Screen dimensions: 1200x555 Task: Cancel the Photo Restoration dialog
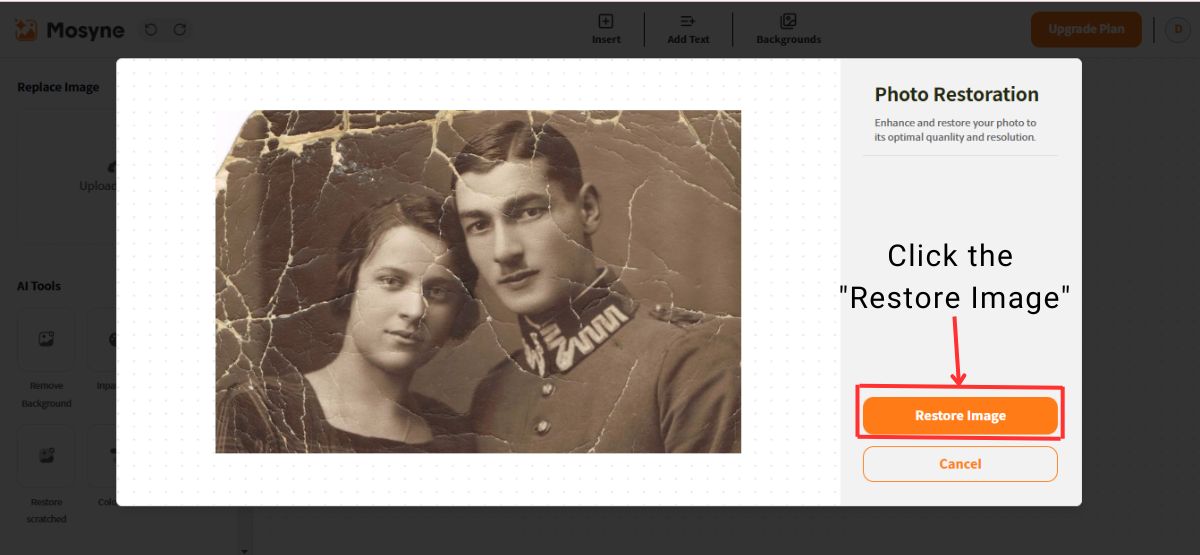960,464
